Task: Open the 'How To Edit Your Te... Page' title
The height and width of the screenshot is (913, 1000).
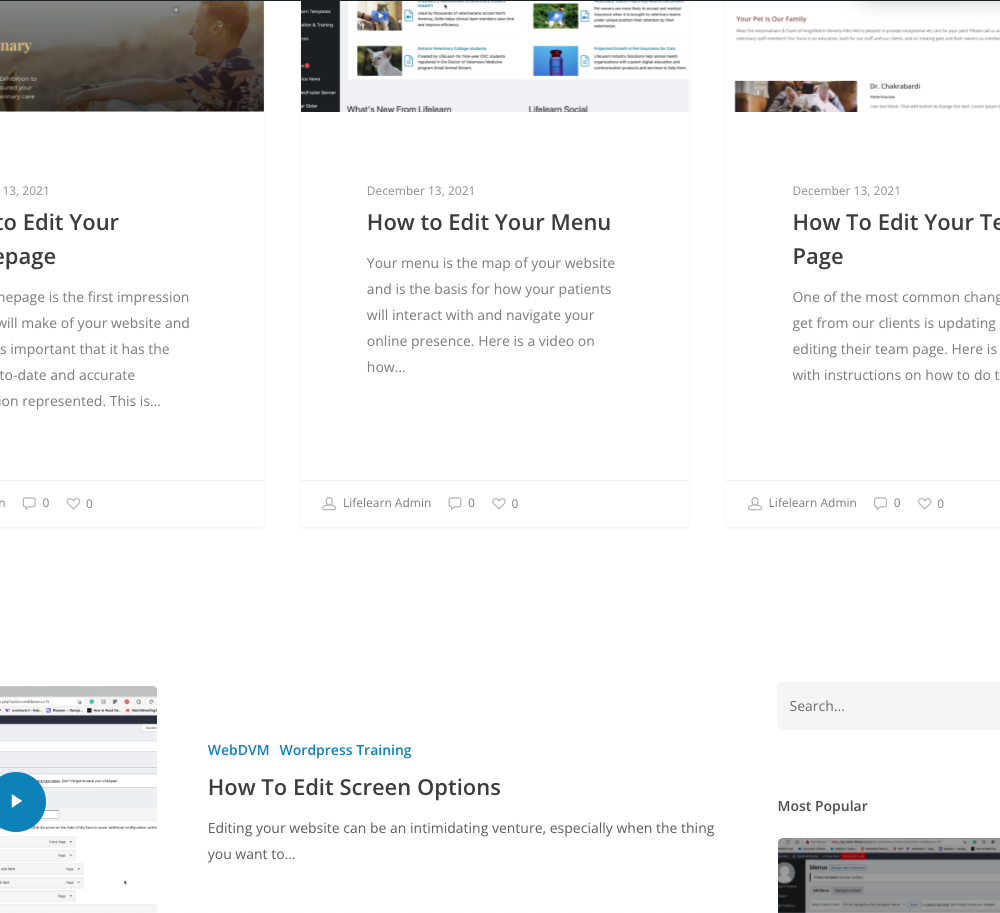Action: click(896, 239)
